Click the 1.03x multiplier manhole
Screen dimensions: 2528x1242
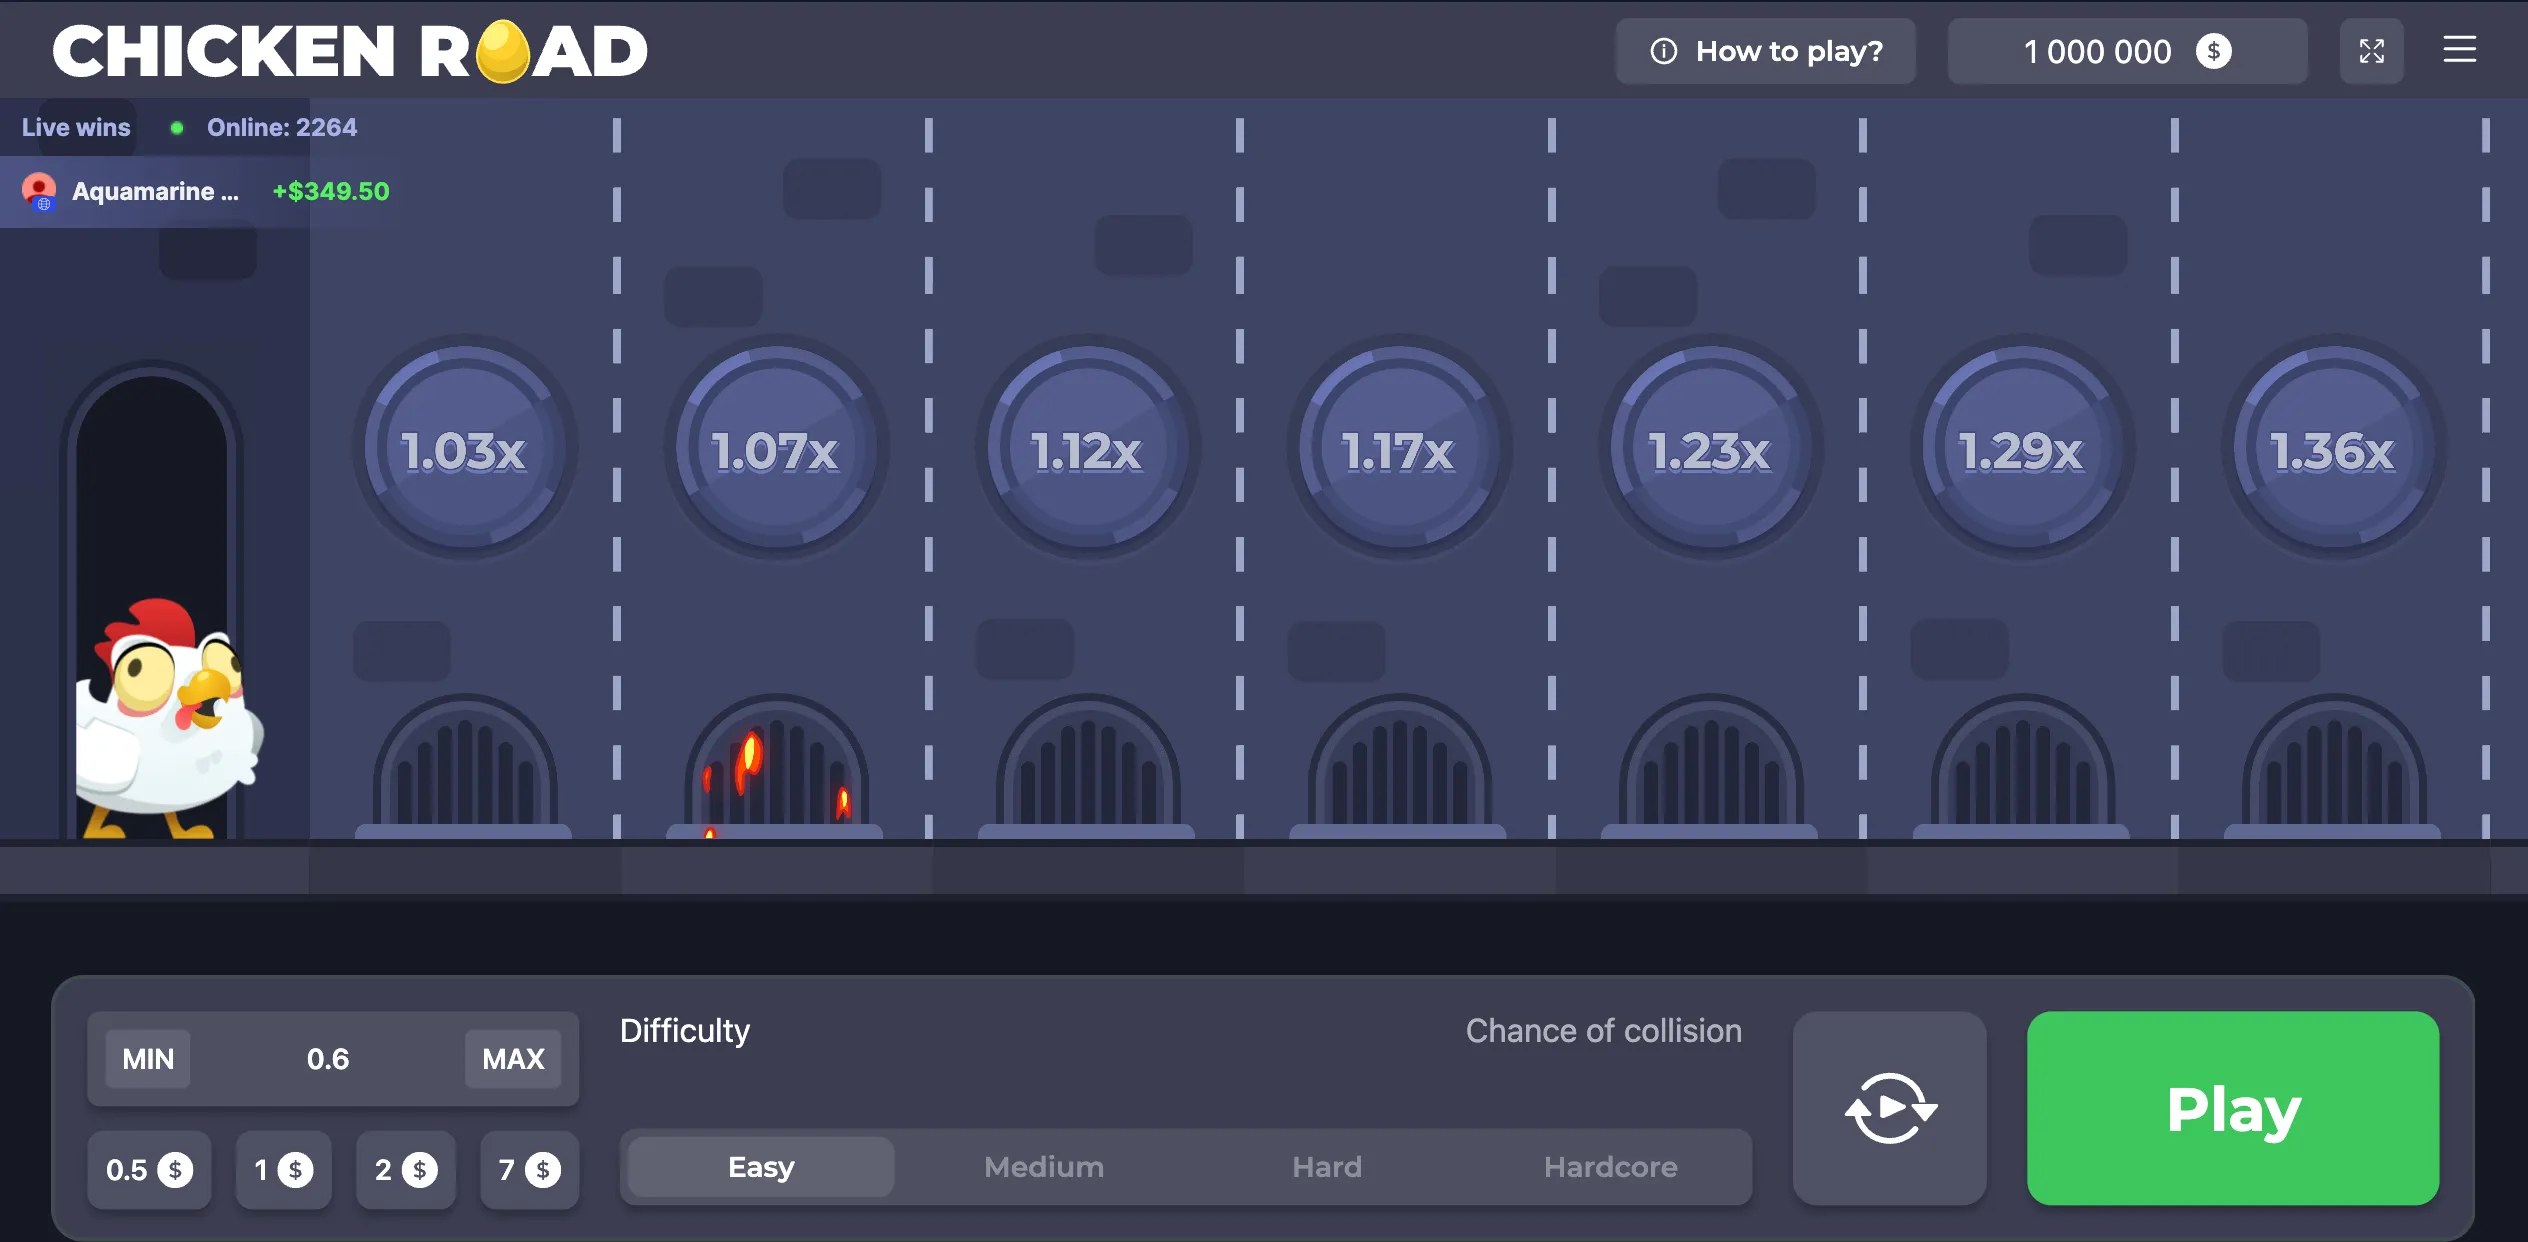[464, 449]
